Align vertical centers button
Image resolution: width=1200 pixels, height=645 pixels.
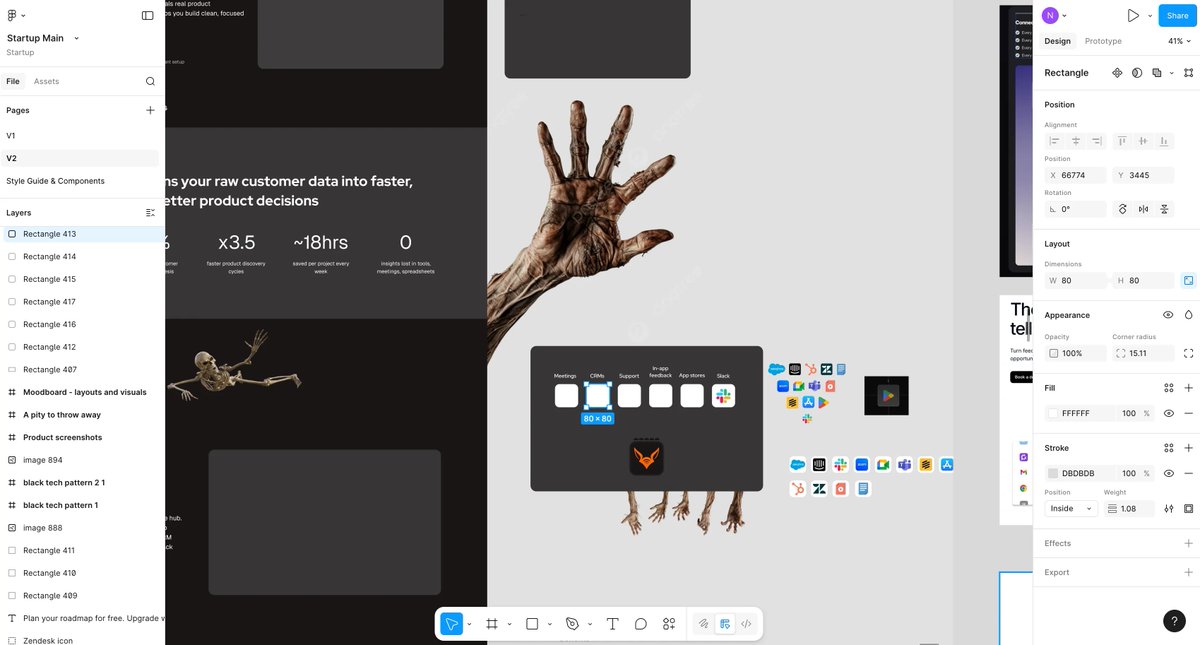(1144, 142)
